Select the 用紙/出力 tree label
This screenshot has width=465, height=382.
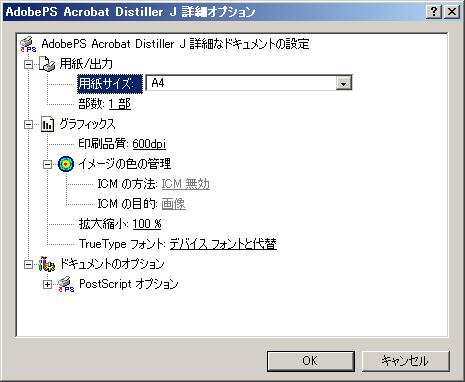[x=86, y=64]
